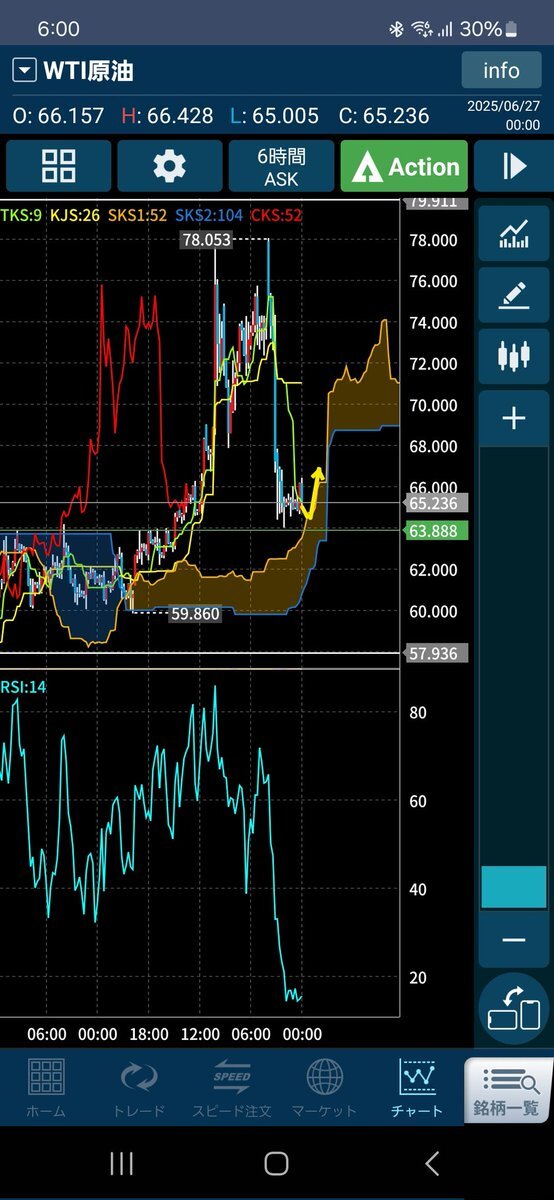Image resolution: width=554 pixels, height=1200 pixels.
Task: Open the WTI原油 symbol dropdown arrow
Action: coord(24,71)
